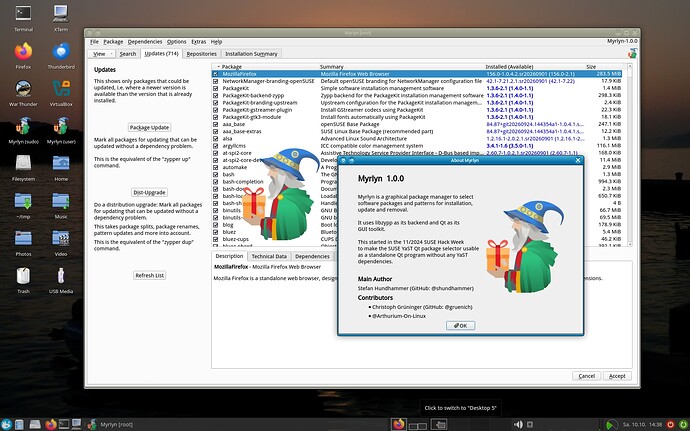Switch to the Installation Summary tab
The height and width of the screenshot is (431, 690).
(x=251, y=54)
